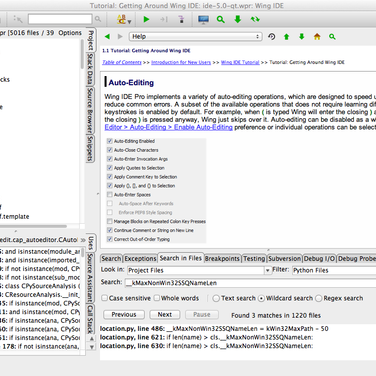Click the green magnifier icon in the main toolbar
This screenshot has height=376, width=376.
[221, 19]
